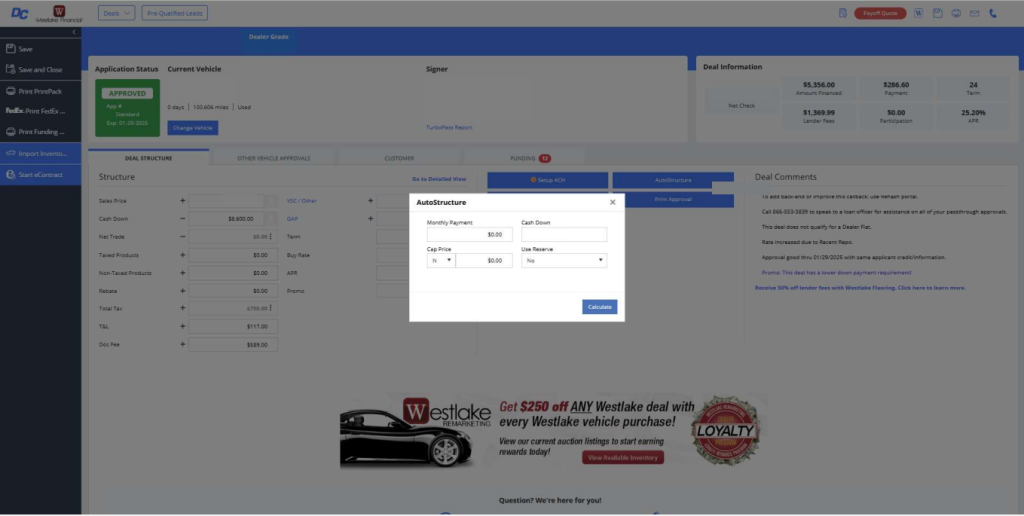This screenshot has height=516, width=1024.
Task: Switch to Other Vehicle Approvals tab
Action: [274, 158]
